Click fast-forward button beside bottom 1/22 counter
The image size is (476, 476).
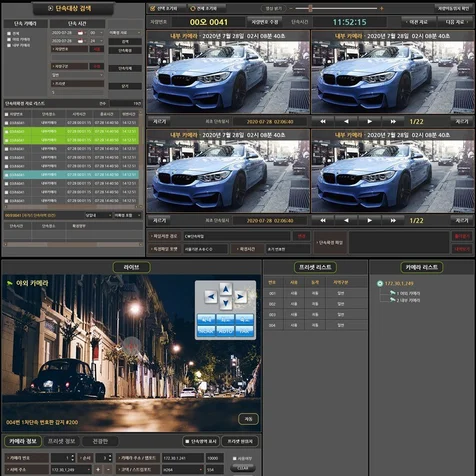[393, 220]
